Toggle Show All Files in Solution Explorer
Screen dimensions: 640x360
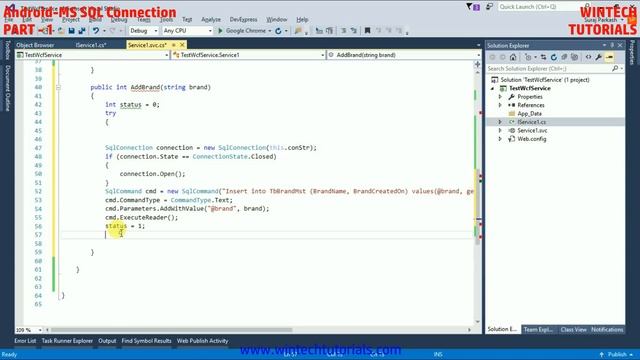point(575,57)
